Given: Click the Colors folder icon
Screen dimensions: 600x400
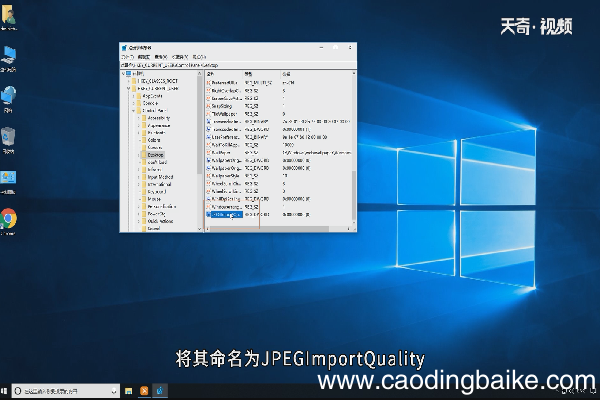Looking at the screenshot, I should click(x=144, y=140).
